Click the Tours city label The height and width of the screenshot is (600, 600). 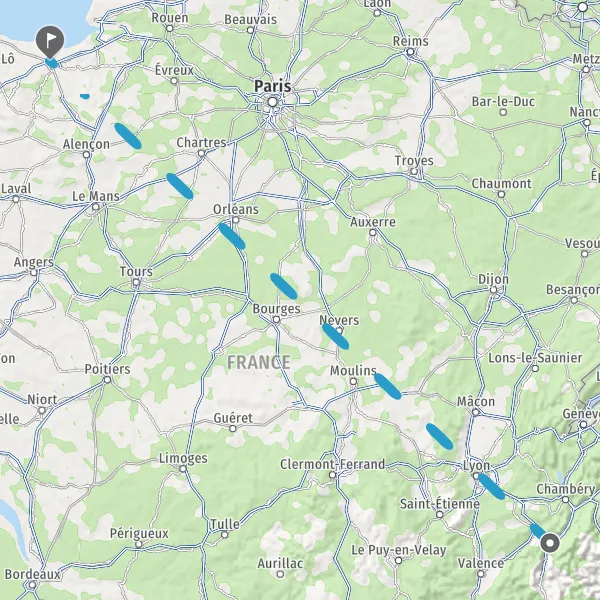tap(136, 271)
